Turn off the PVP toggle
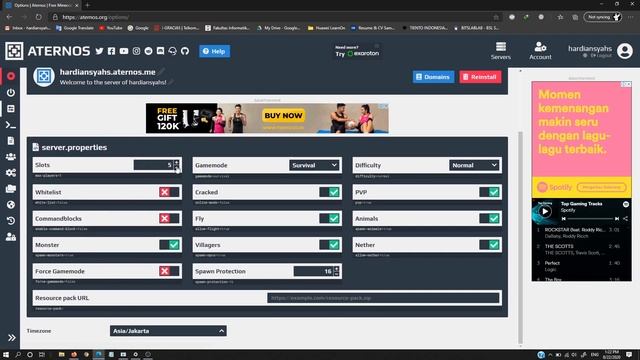This screenshot has width=640, height=360. (x=489, y=192)
